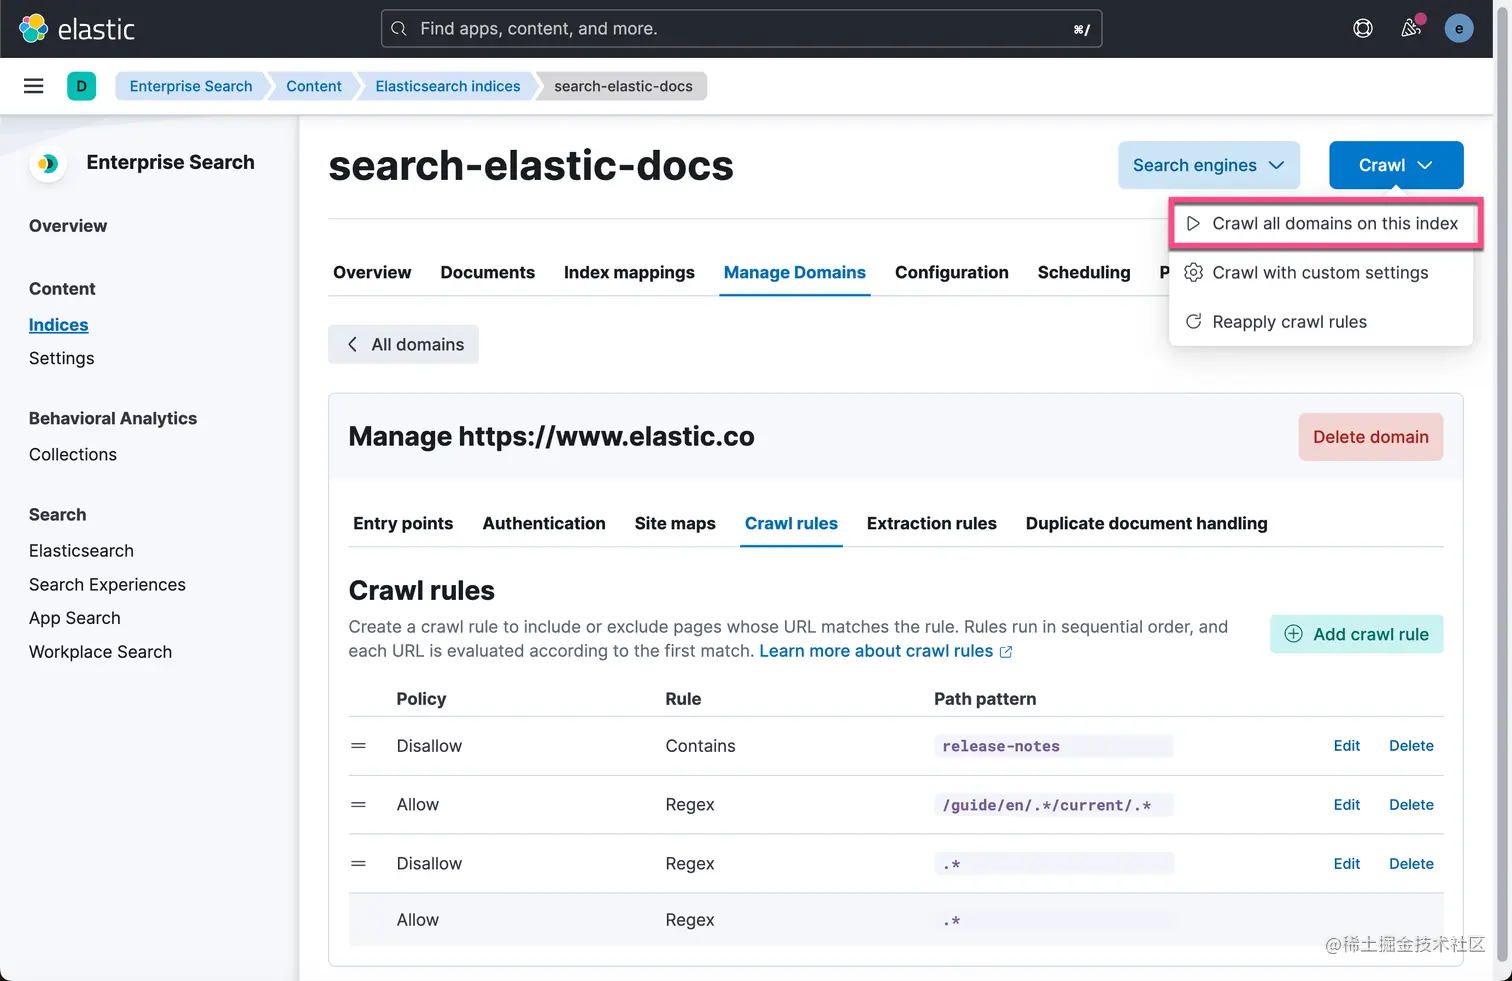Click external link icon after Learn more about crawl rules

click(x=1006, y=652)
